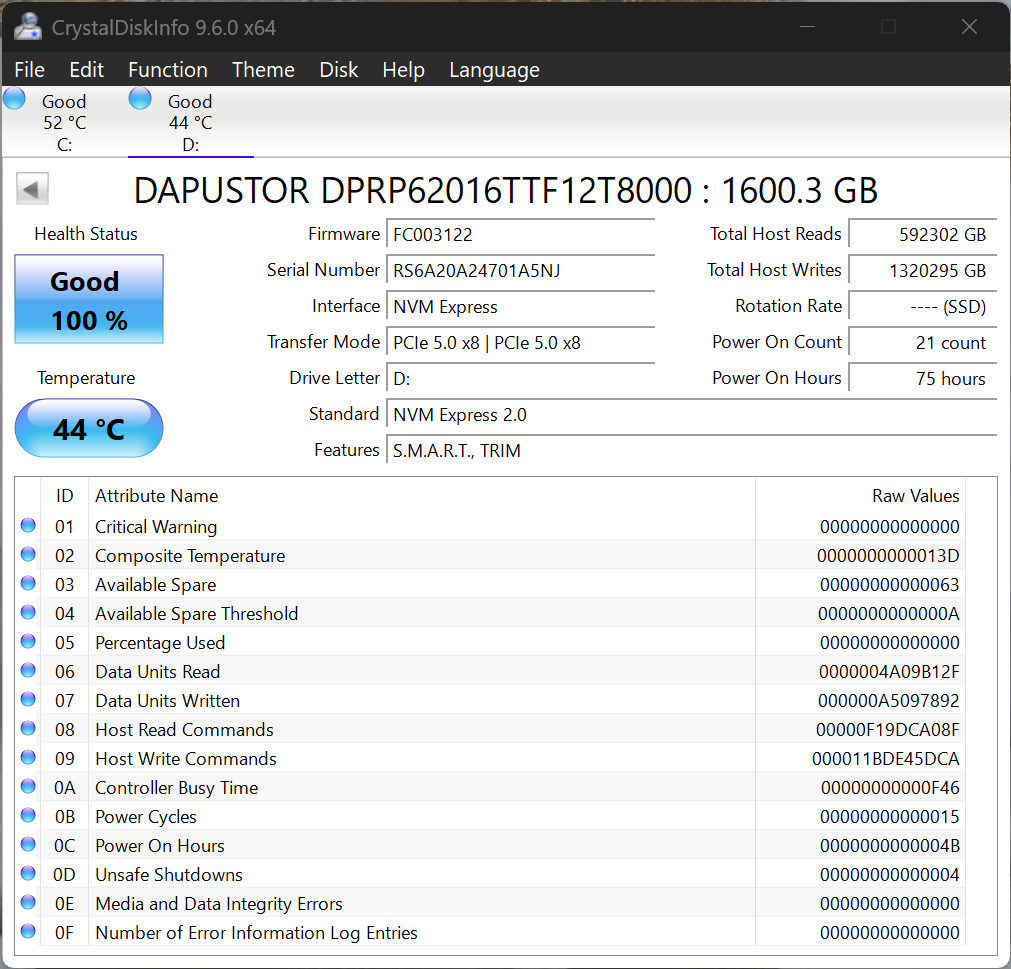This screenshot has height=969, width=1011.
Task: Click status icon beside Unsafe Shutdowns
Action: pos(28,874)
